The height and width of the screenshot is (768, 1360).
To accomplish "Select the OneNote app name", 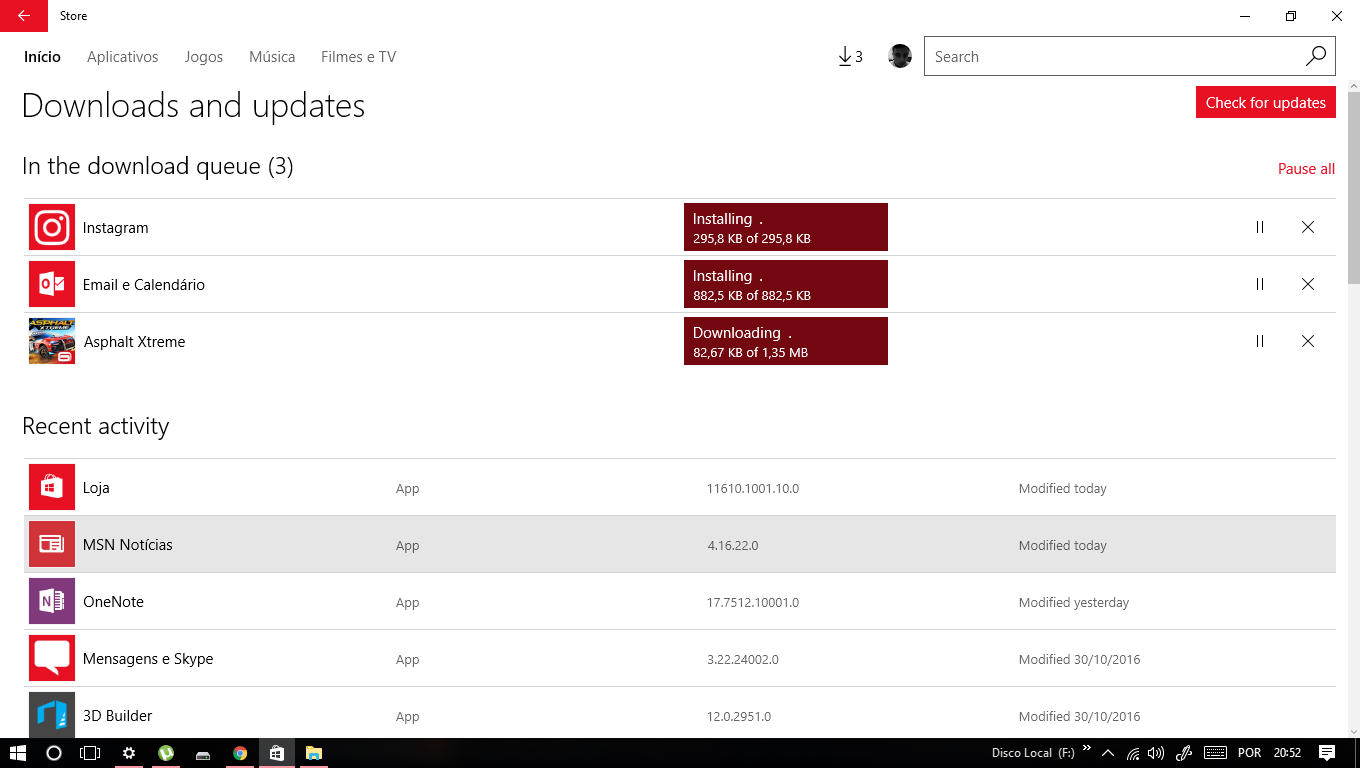I will [113, 602].
